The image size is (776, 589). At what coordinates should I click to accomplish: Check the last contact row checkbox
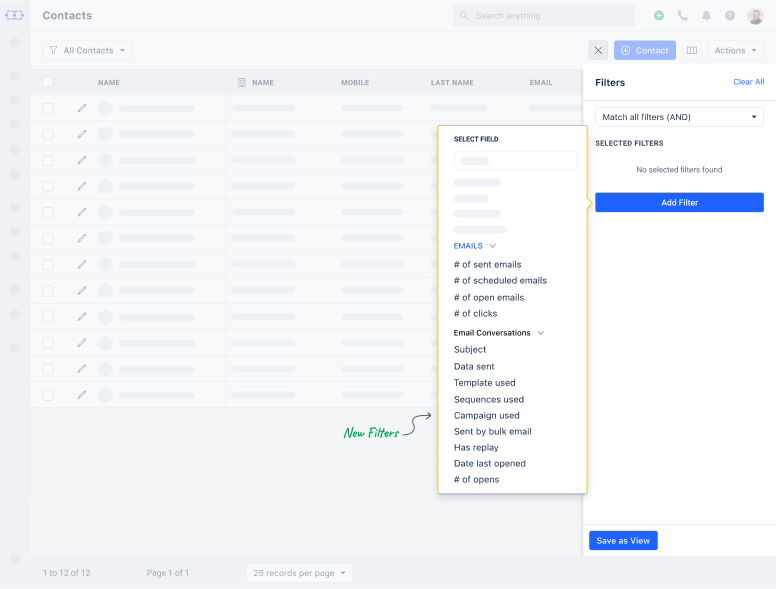click(48, 395)
